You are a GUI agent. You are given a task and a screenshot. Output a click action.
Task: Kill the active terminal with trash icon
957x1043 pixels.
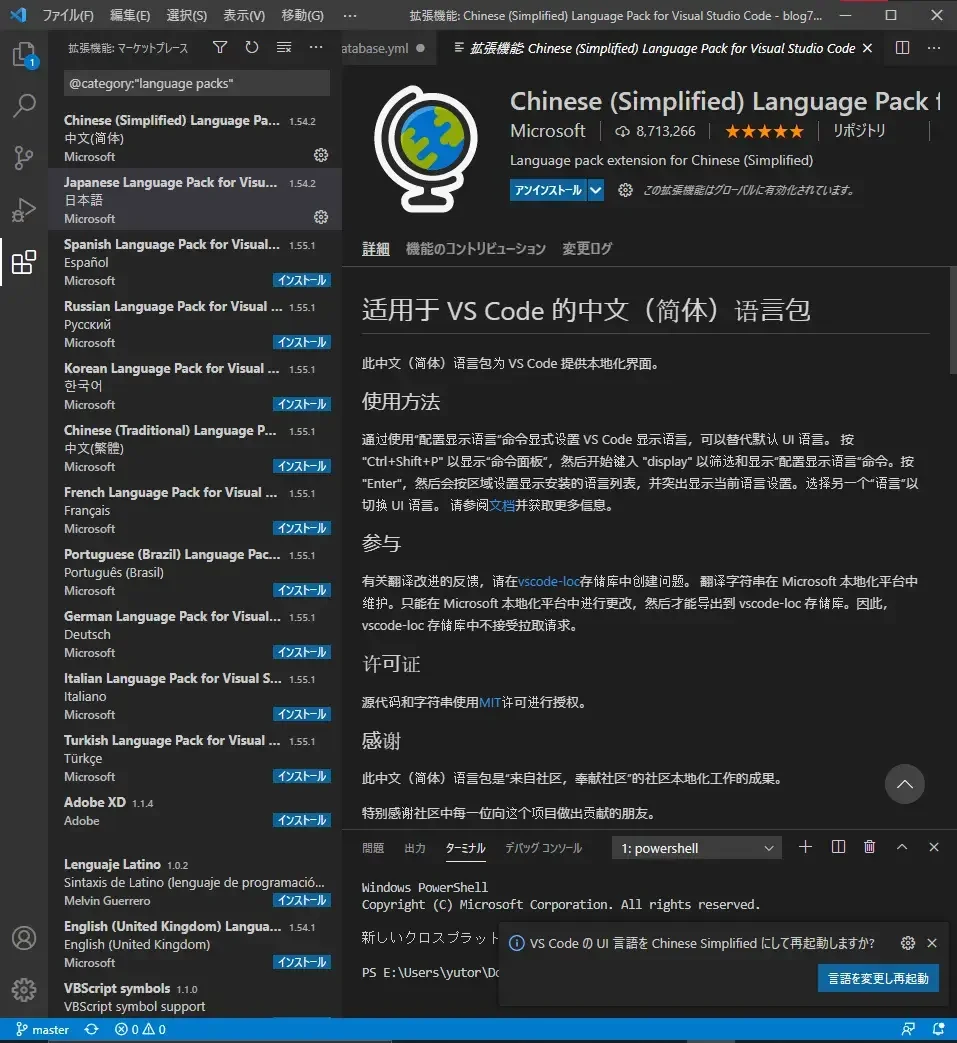click(869, 846)
